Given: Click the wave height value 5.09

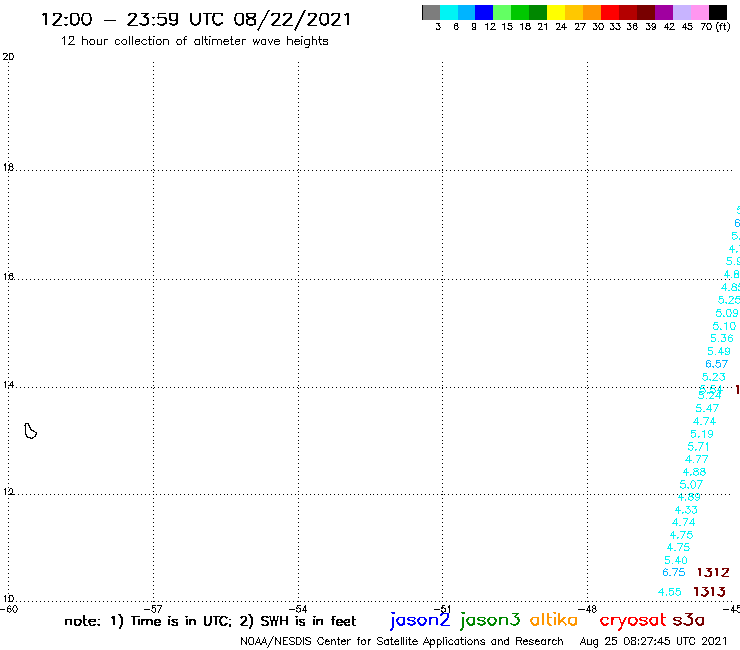Looking at the screenshot, I should [x=726, y=313].
